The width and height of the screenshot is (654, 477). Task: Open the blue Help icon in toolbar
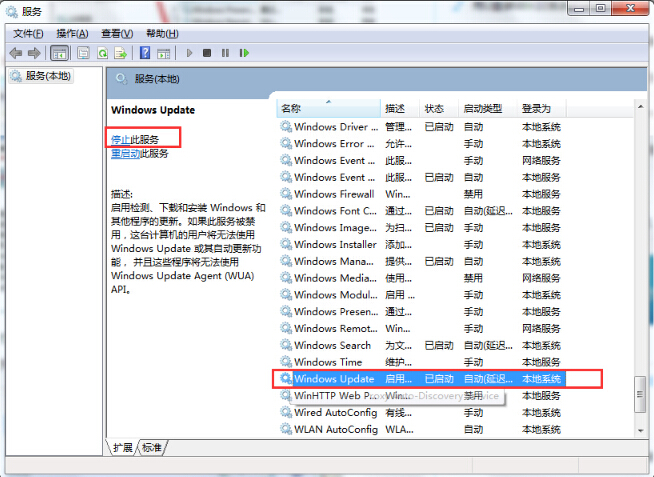click(x=145, y=53)
